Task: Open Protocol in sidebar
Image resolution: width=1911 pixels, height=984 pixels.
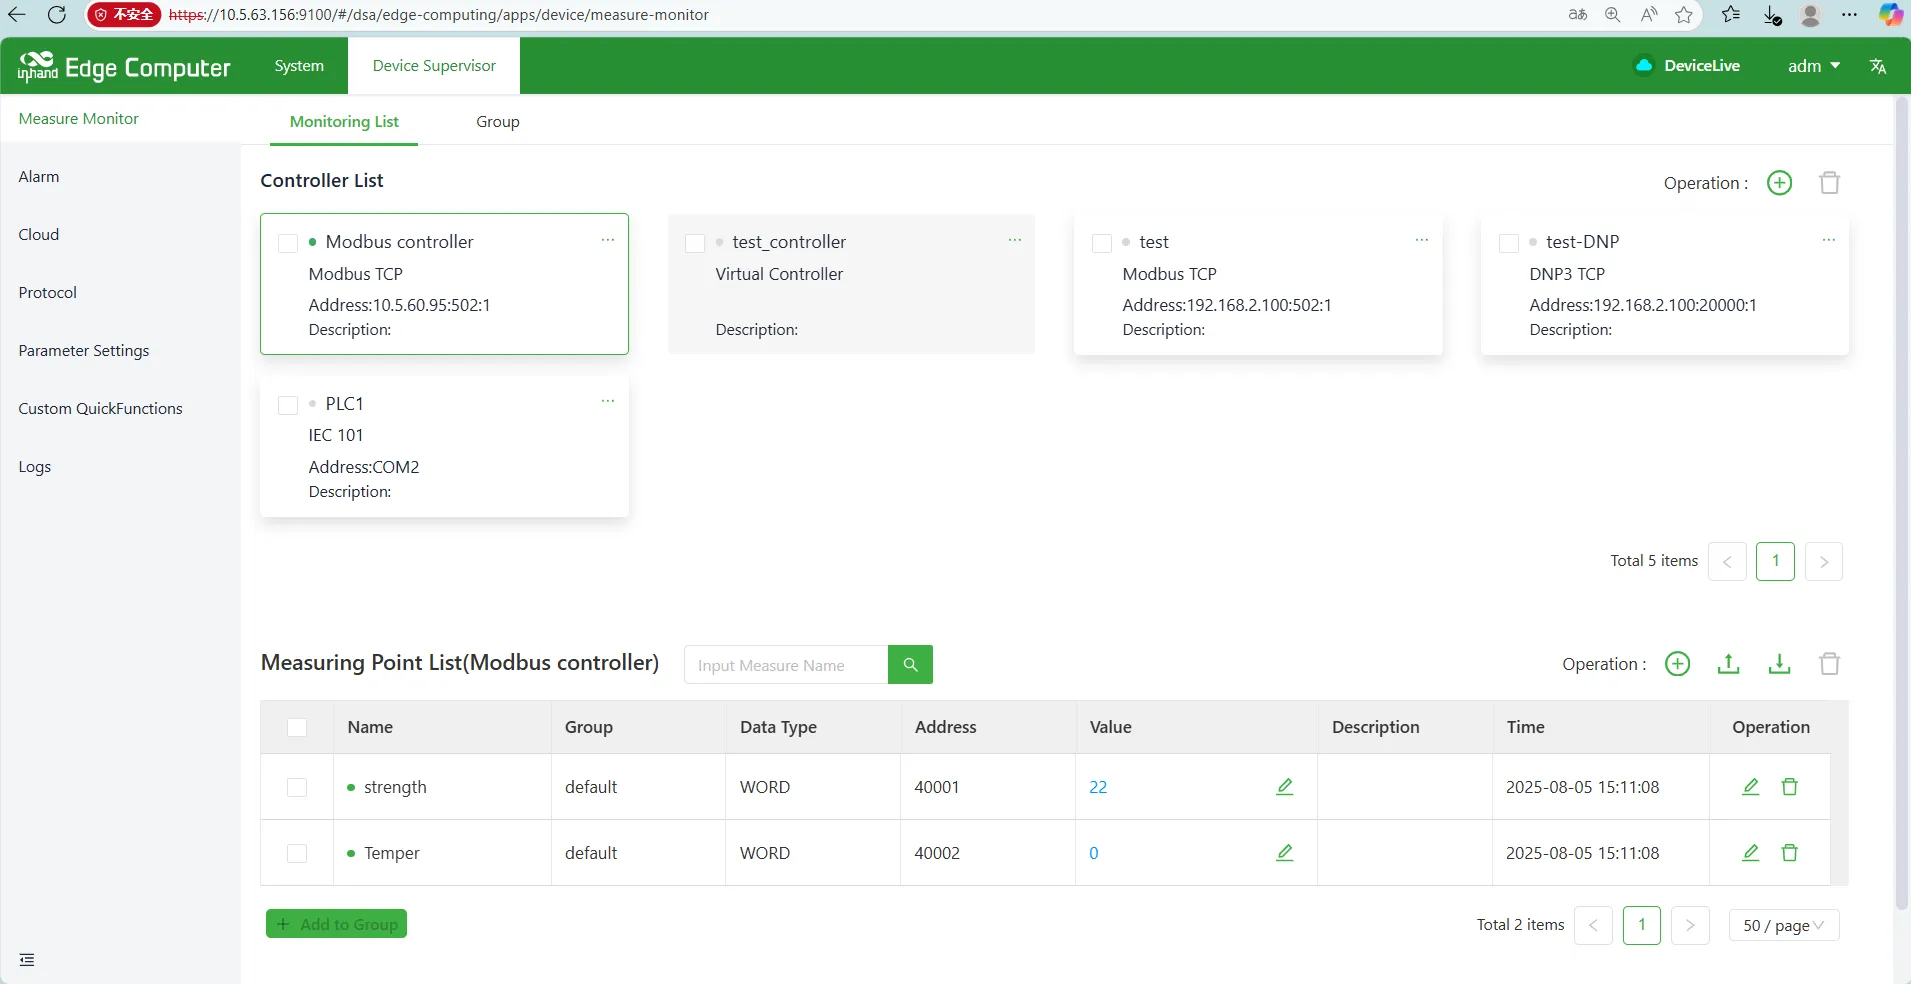Action: point(48,293)
